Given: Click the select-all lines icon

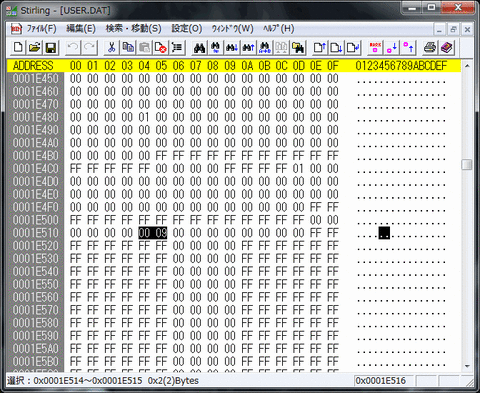Looking at the screenshot, I should point(177,48).
